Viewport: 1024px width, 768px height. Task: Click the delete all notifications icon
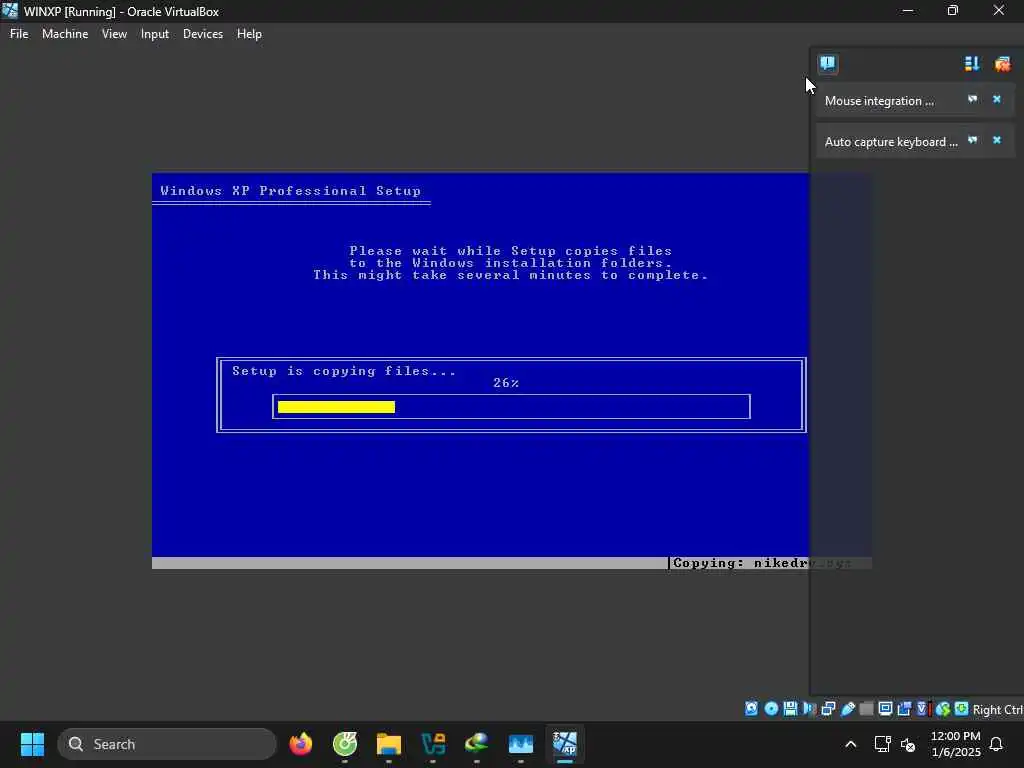[1002, 63]
